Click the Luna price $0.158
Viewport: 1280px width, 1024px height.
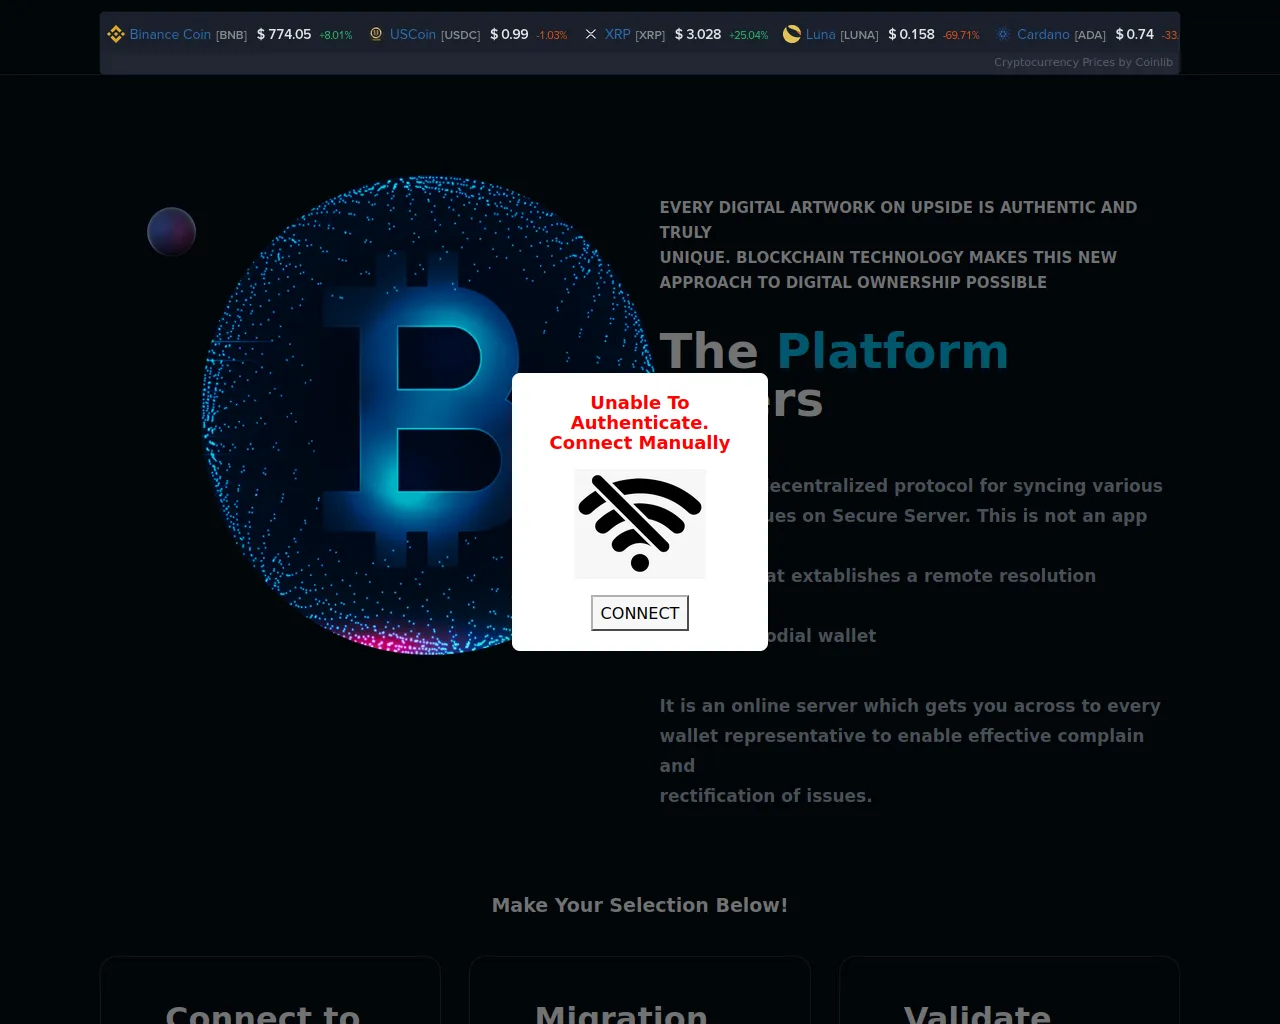tap(912, 34)
